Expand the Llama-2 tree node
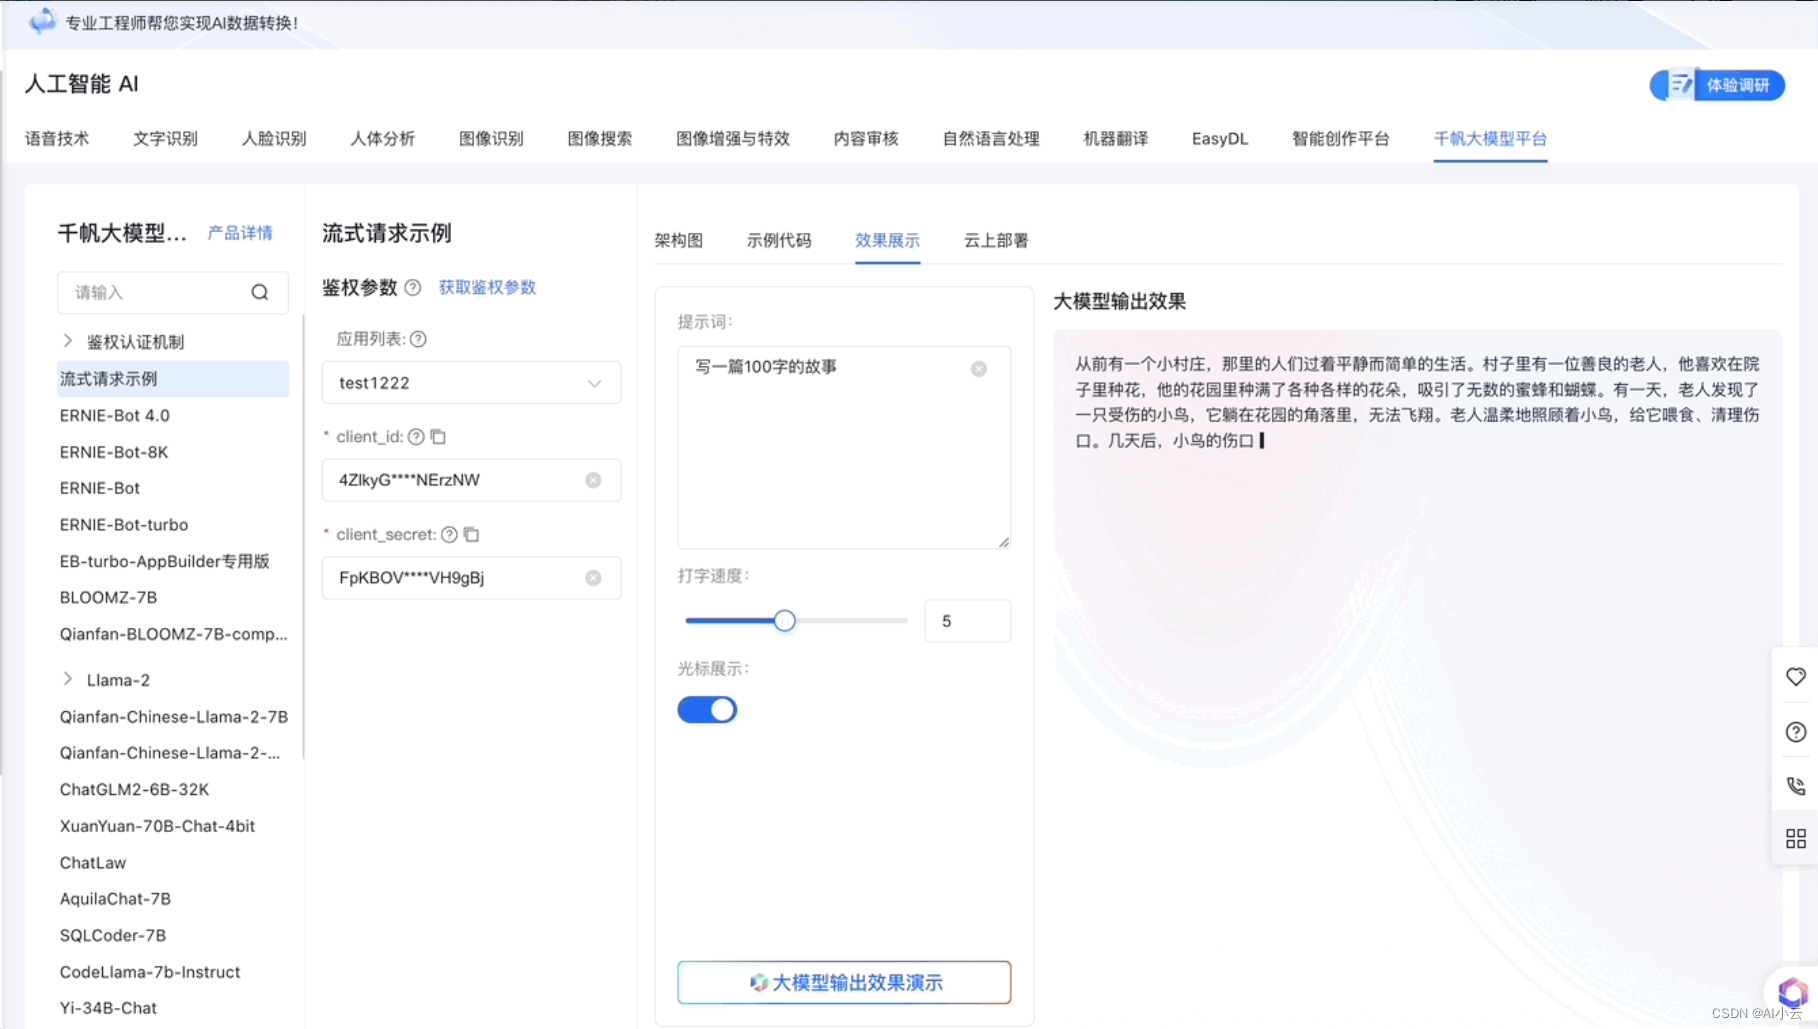The height and width of the screenshot is (1029, 1818). [67, 679]
